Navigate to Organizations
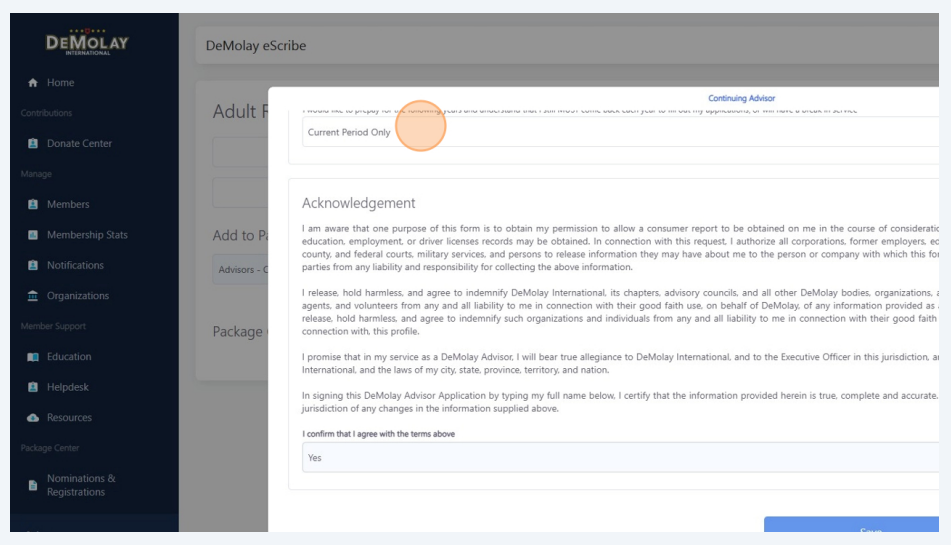This screenshot has width=951, height=545. coord(78,296)
